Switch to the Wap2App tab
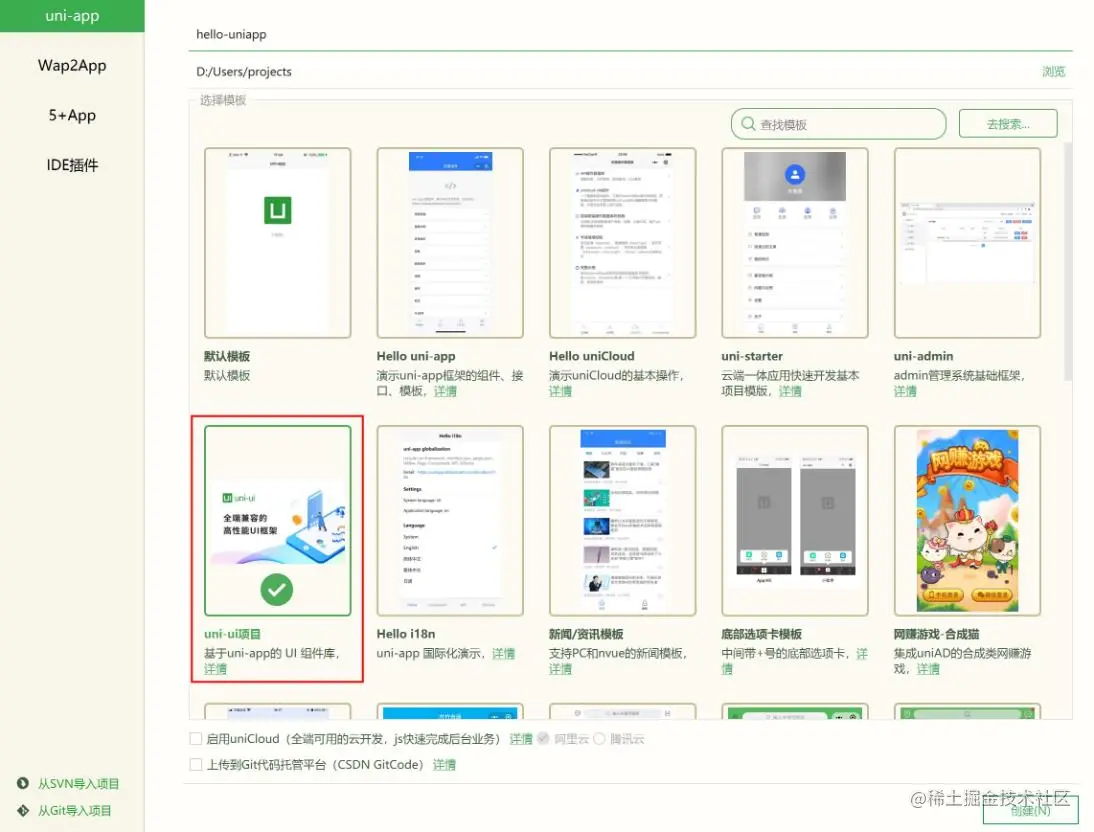 [x=71, y=65]
